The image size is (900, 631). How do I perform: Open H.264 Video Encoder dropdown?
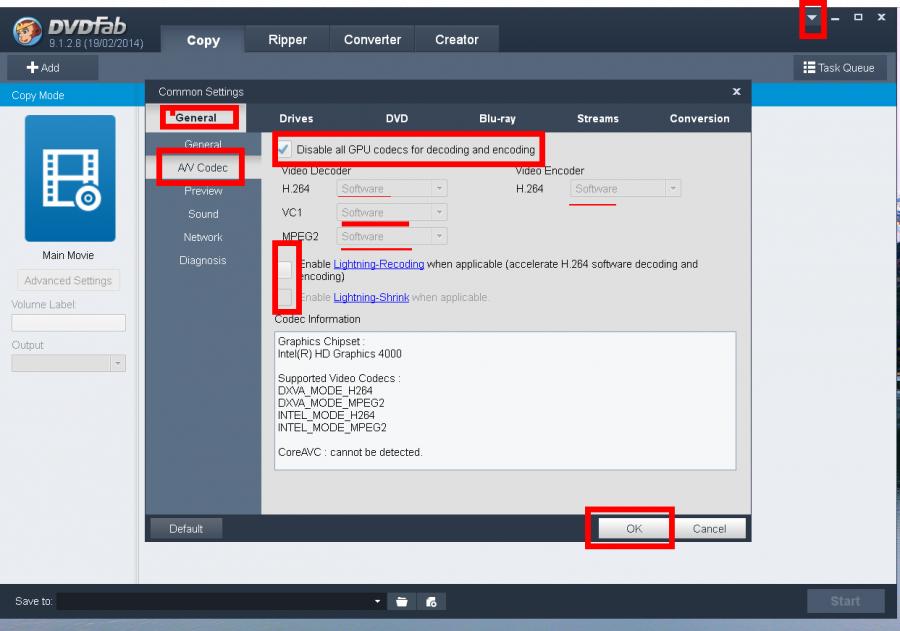point(625,188)
